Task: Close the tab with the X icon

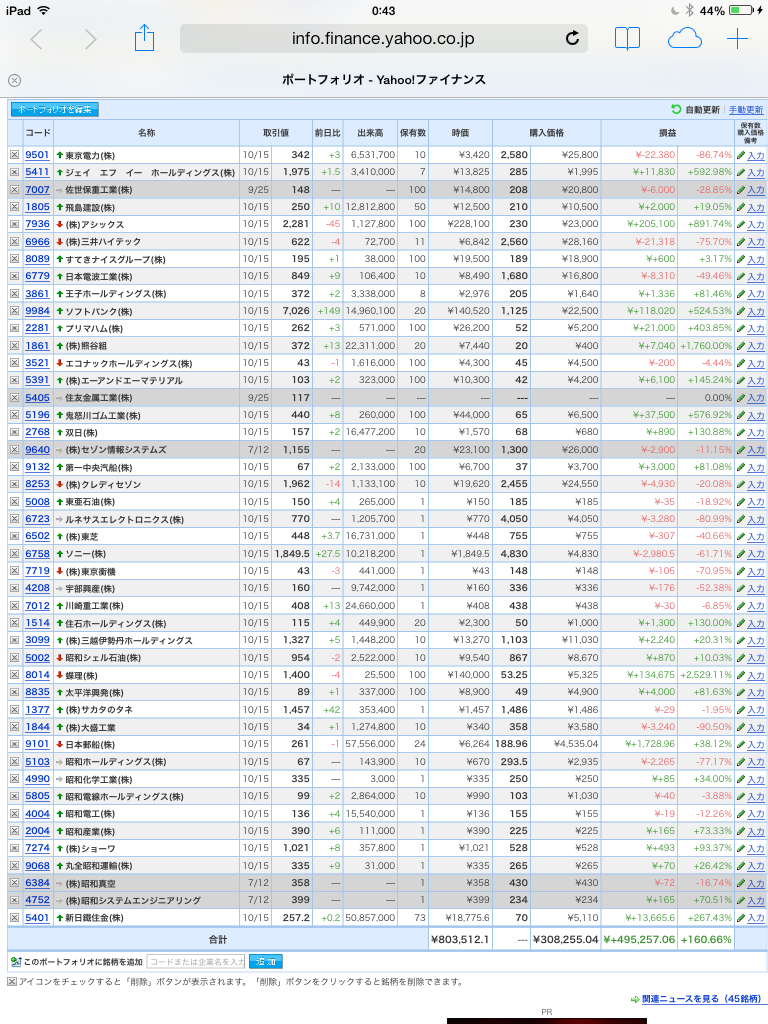Action: tap(14, 80)
